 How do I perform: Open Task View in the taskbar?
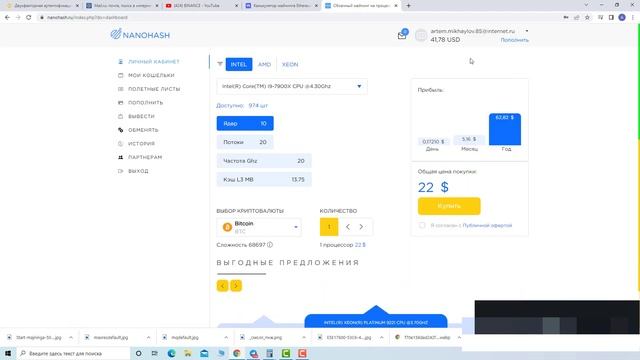coord(155,353)
